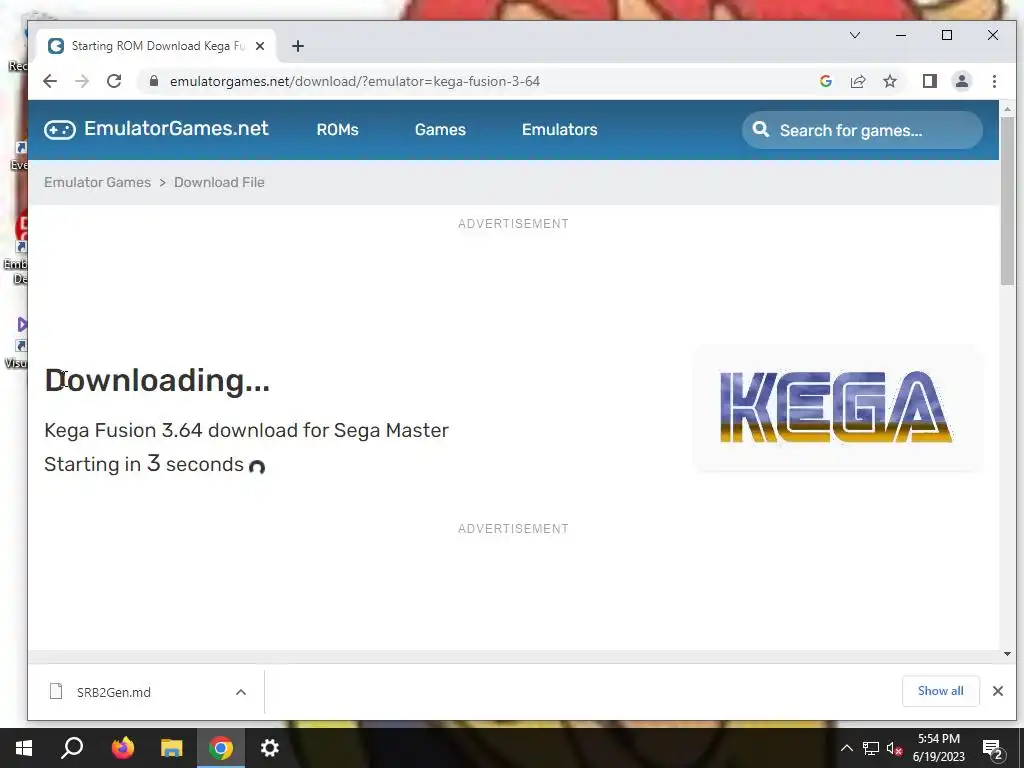The width and height of the screenshot is (1024, 768).
Task: Click the search magnifier icon on site
Action: point(760,129)
